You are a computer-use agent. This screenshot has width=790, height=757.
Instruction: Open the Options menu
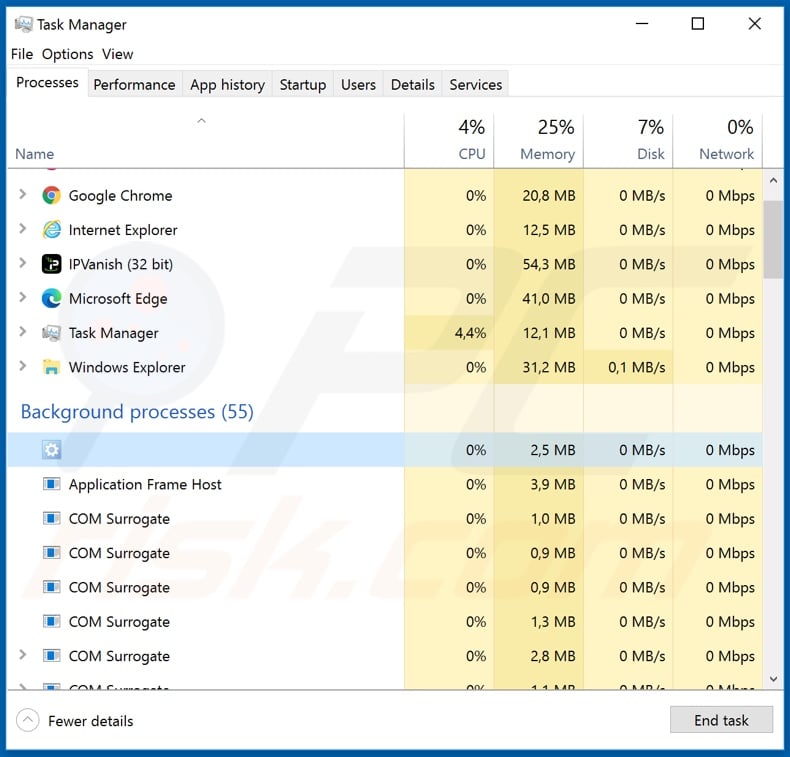(x=68, y=54)
